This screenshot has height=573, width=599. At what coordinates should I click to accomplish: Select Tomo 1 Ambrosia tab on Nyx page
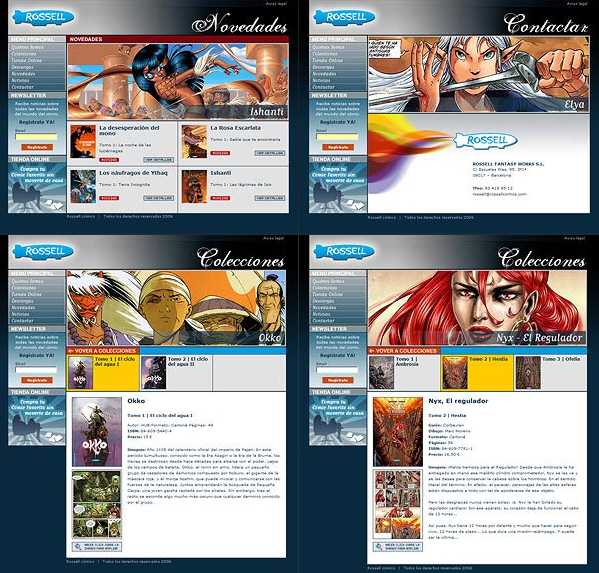click(x=404, y=373)
